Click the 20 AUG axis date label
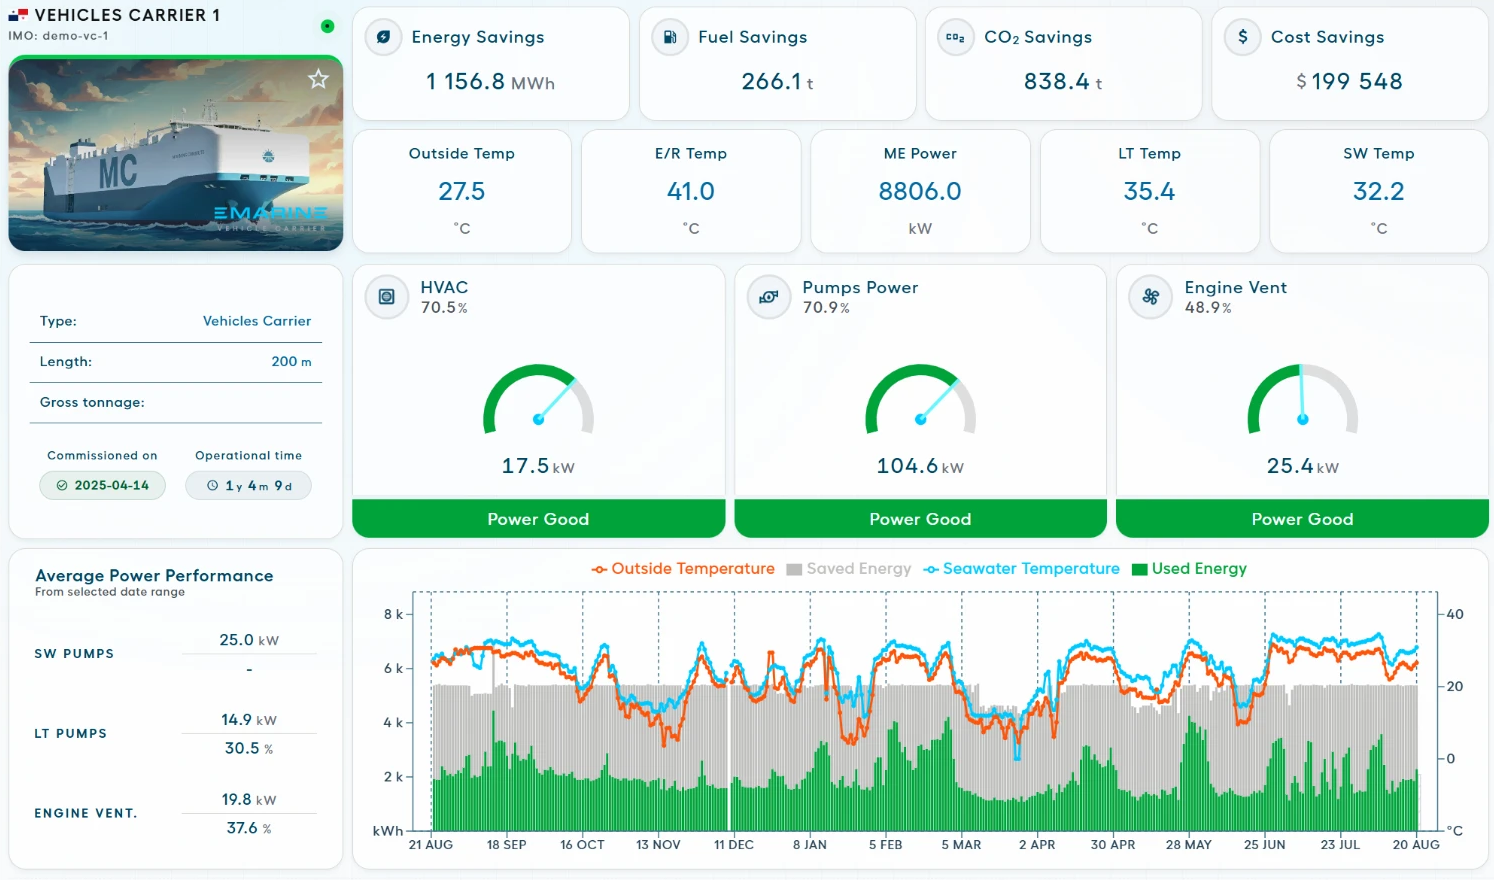1494x880 pixels. [1416, 845]
